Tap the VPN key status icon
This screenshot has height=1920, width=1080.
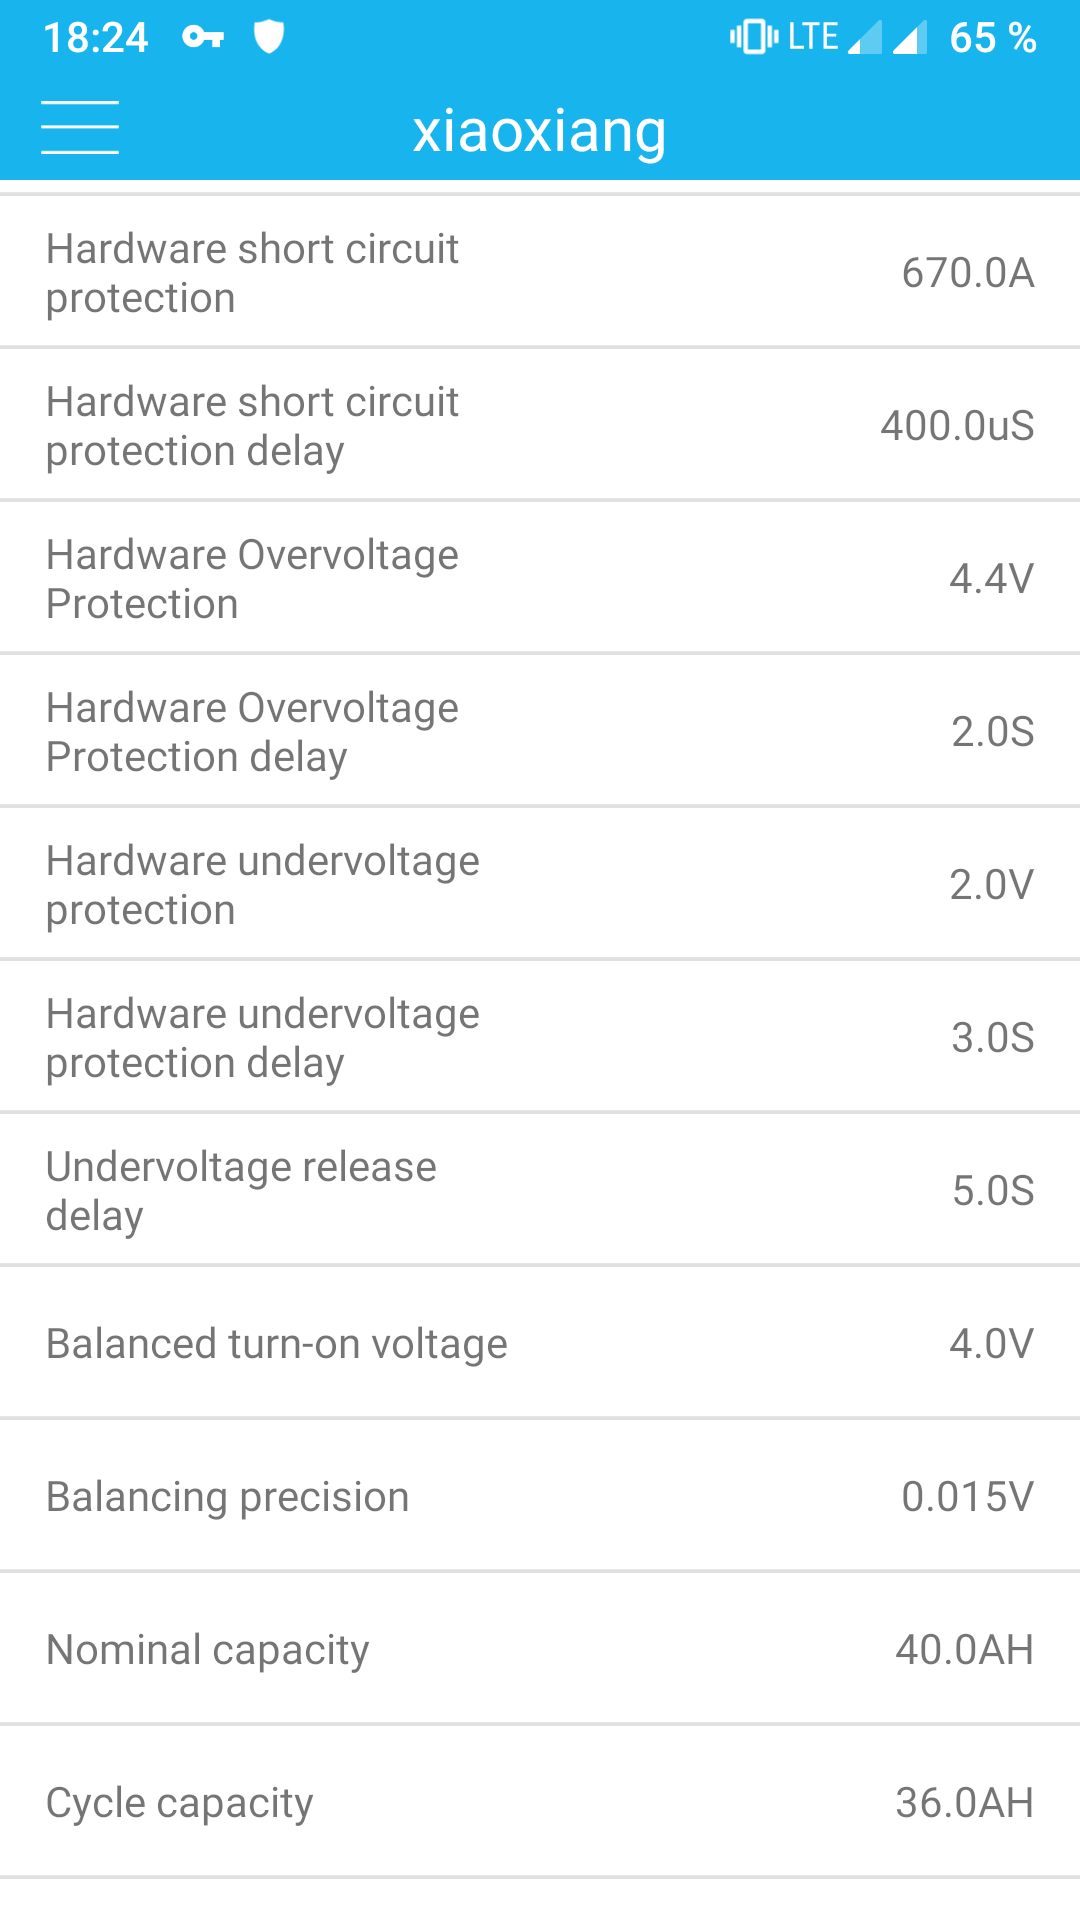pos(203,38)
